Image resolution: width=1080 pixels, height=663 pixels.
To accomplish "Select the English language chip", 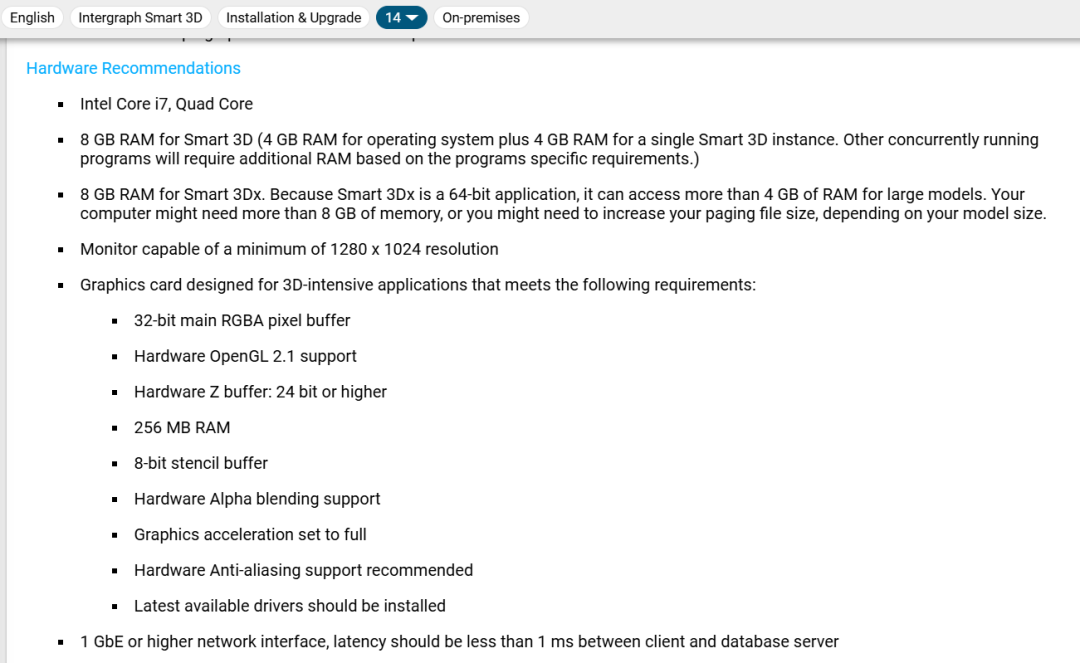I will pos(32,18).
